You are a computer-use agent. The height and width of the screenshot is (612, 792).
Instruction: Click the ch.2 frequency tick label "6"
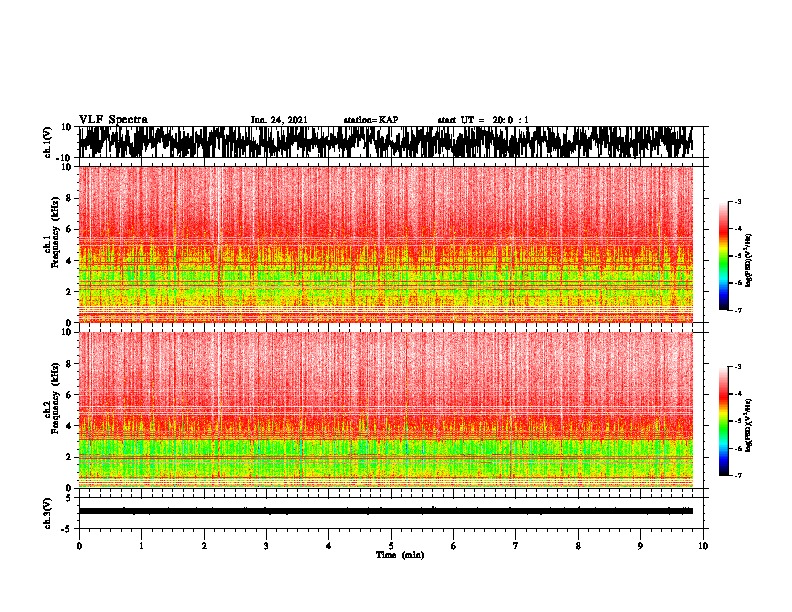69,395
